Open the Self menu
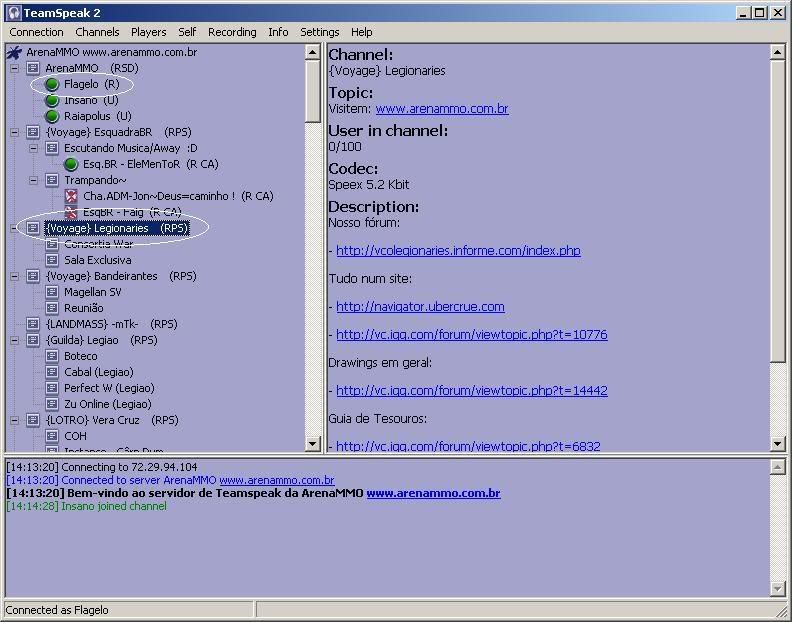792x622 pixels. tap(187, 32)
